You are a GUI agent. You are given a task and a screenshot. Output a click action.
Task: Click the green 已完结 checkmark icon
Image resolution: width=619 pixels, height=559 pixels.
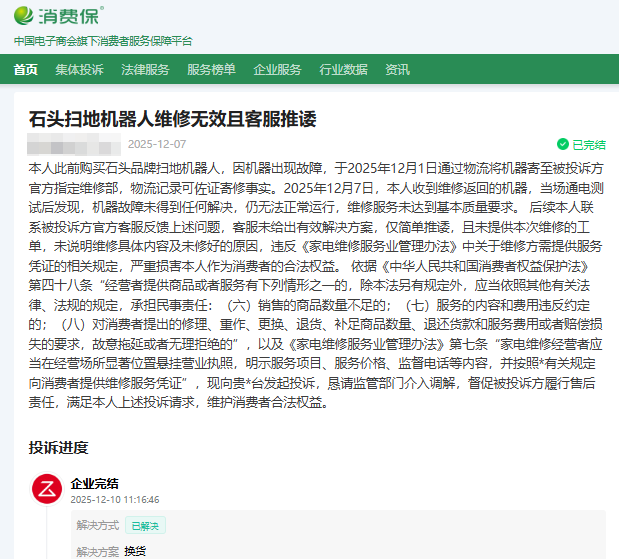pyautogui.click(x=563, y=144)
